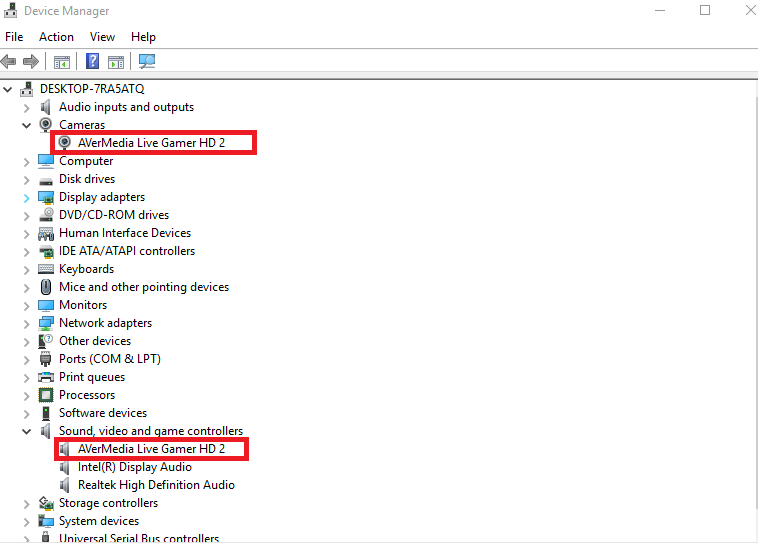Viewport: 758px width, 543px height.
Task: Select the Computer category label
Action: tap(86, 161)
